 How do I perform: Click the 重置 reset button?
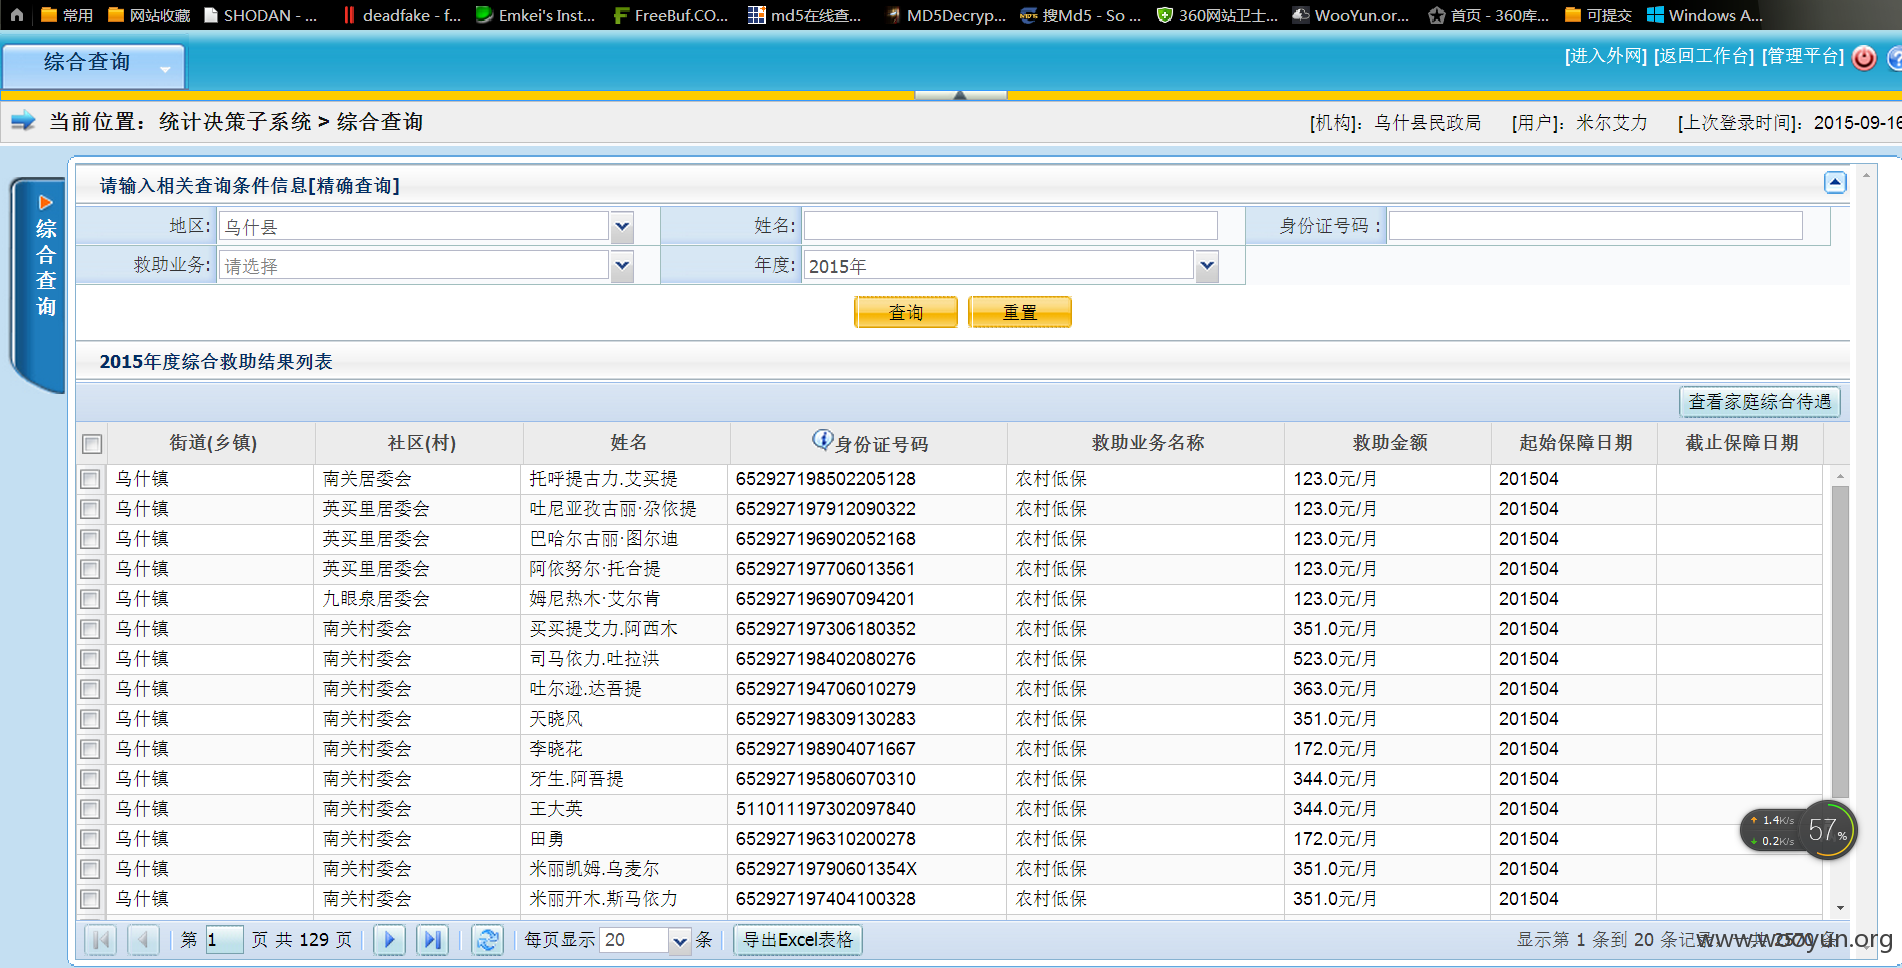coord(1020,312)
